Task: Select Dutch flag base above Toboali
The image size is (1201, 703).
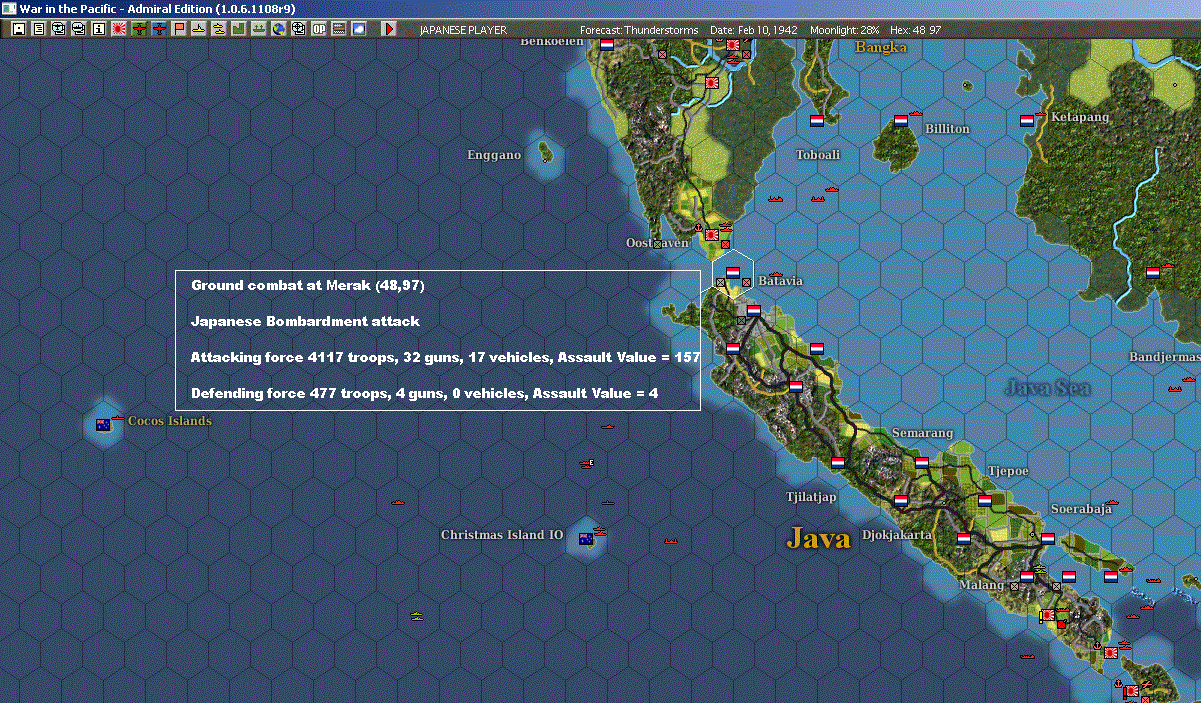Action: (816, 121)
